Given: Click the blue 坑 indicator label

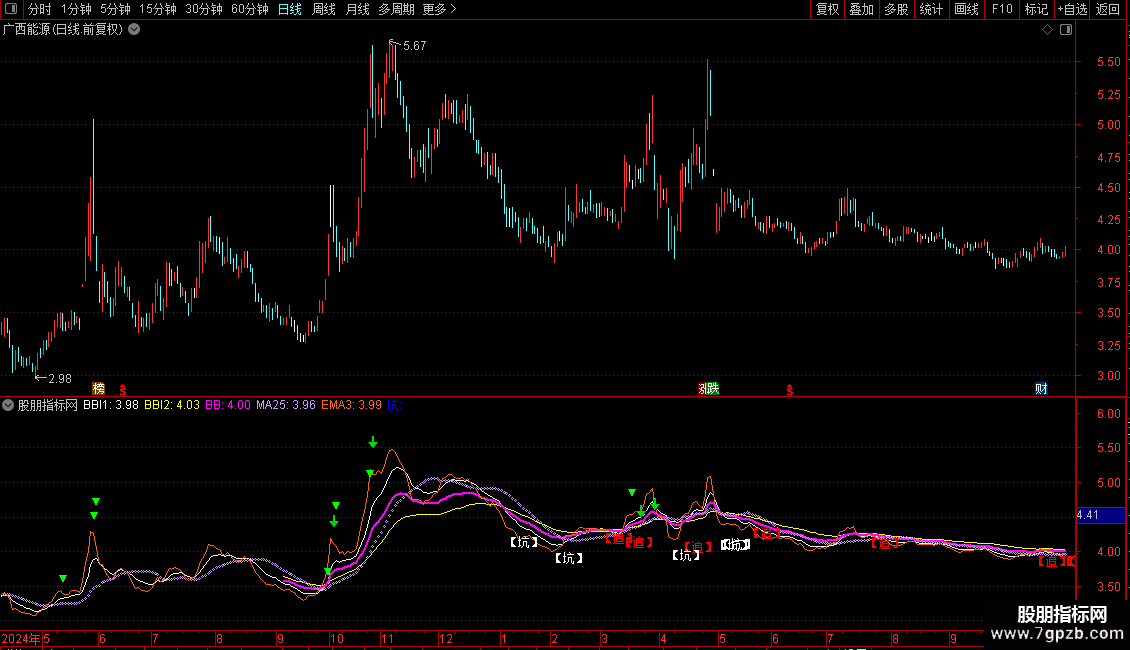Looking at the screenshot, I should tap(393, 405).
